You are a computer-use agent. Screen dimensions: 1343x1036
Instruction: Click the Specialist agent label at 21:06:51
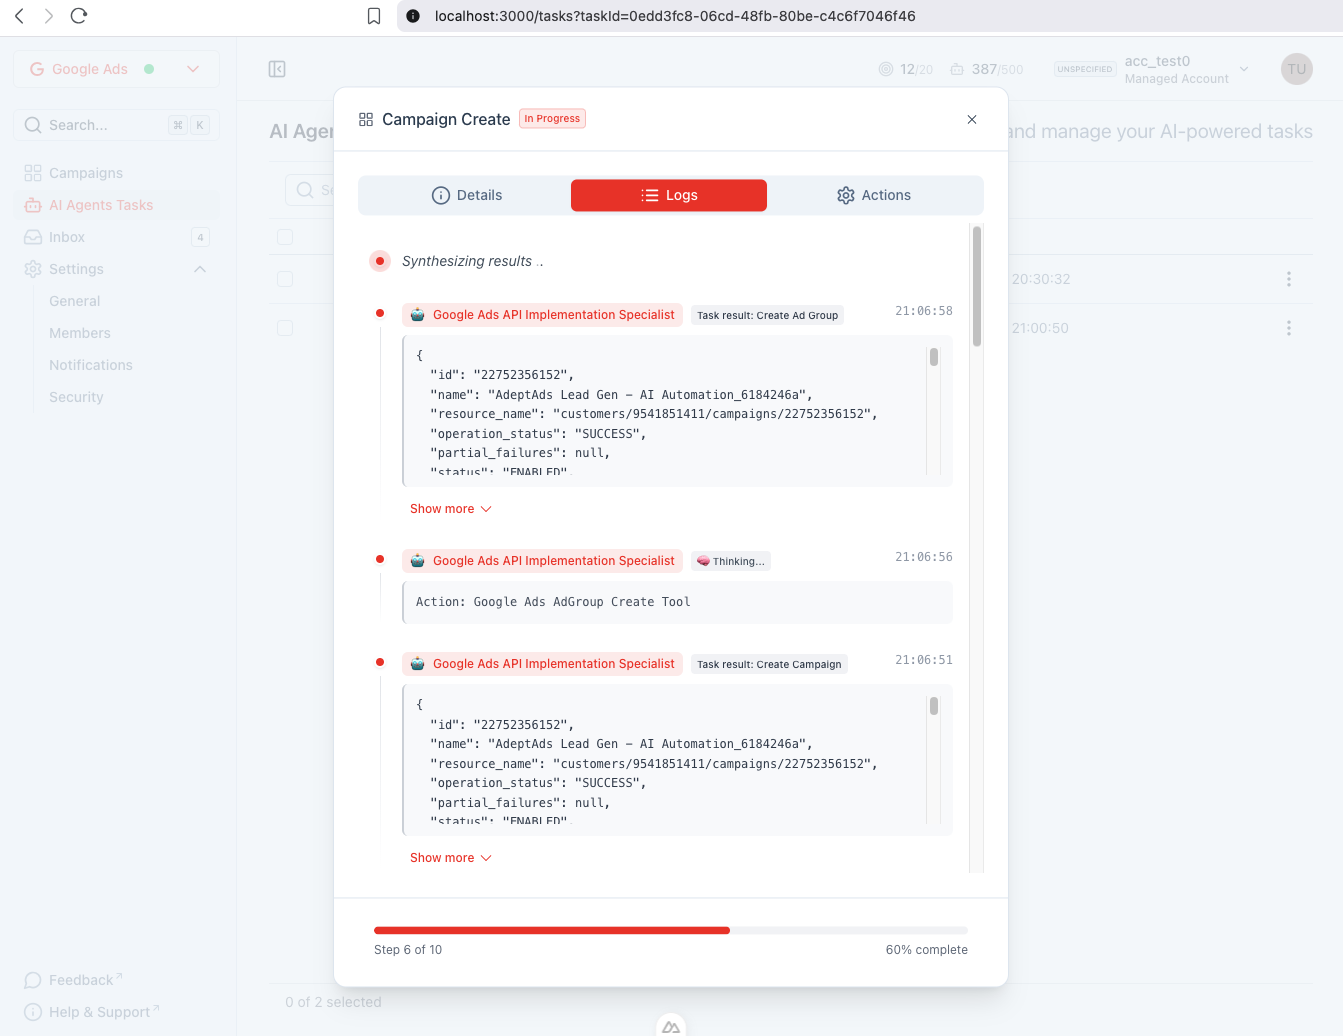543,664
